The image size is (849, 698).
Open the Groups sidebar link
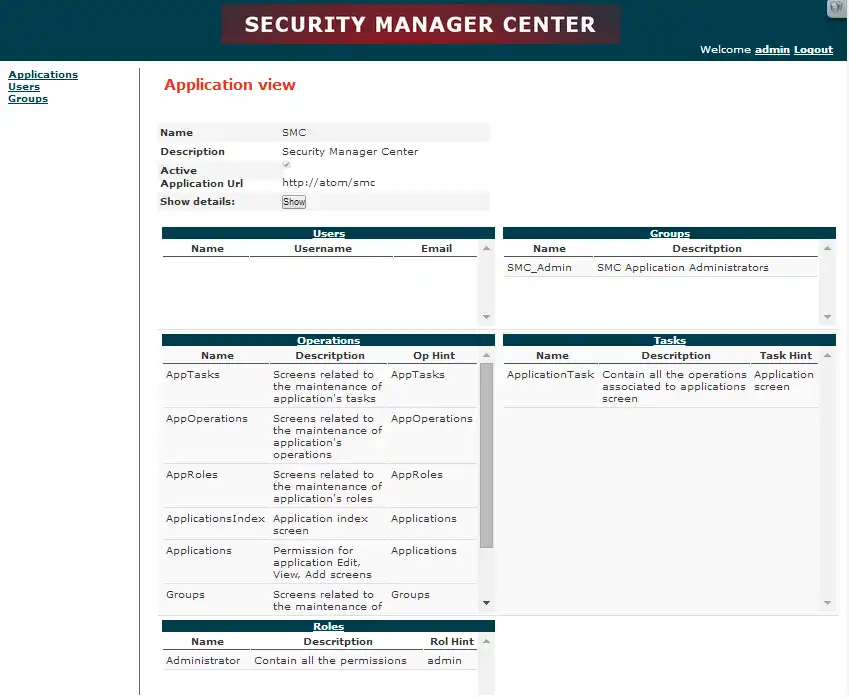(28, 99)
